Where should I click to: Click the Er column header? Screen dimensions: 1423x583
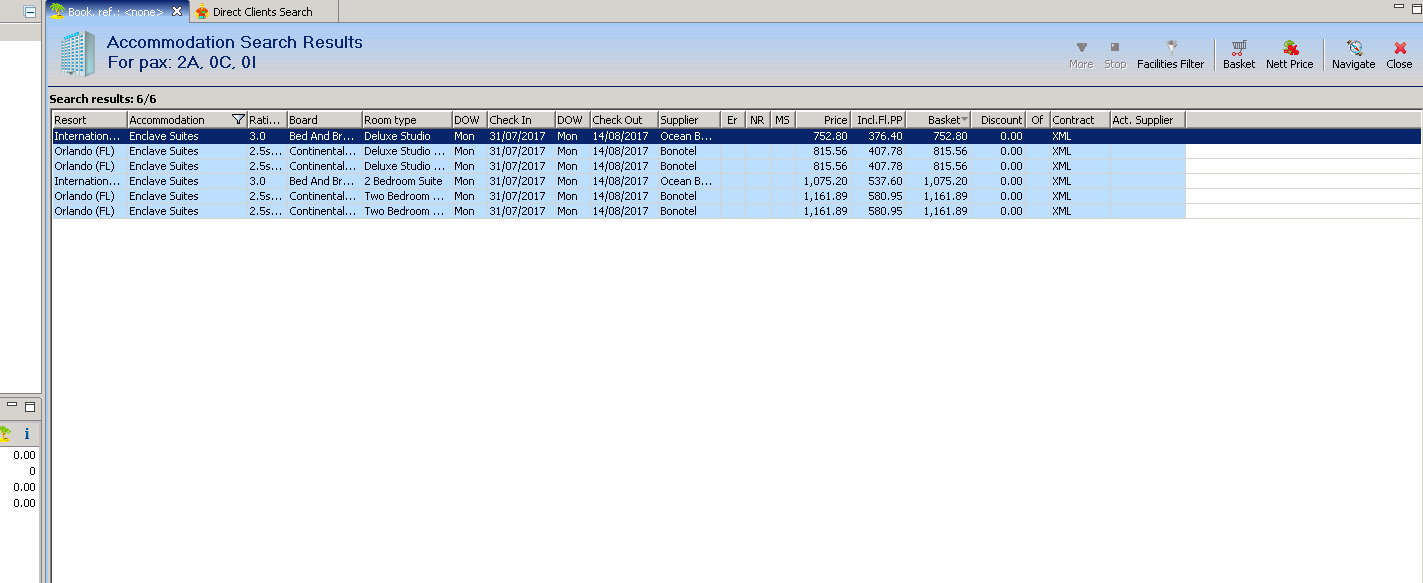733,120
